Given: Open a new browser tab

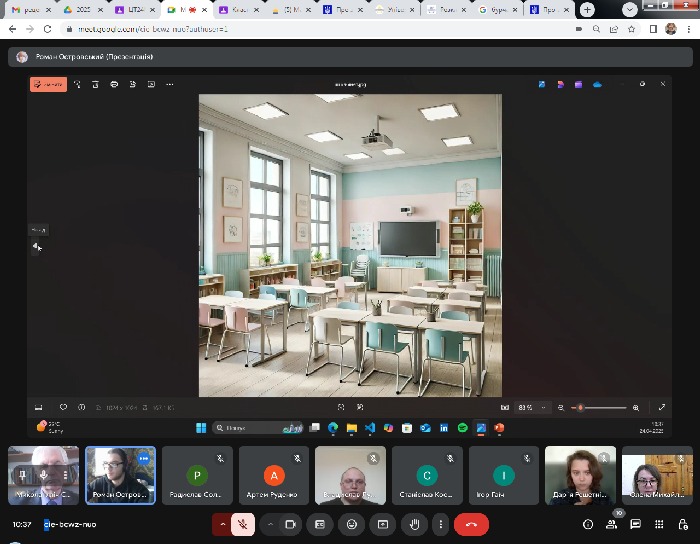Looking at the screenshot, I should [586, 10].
